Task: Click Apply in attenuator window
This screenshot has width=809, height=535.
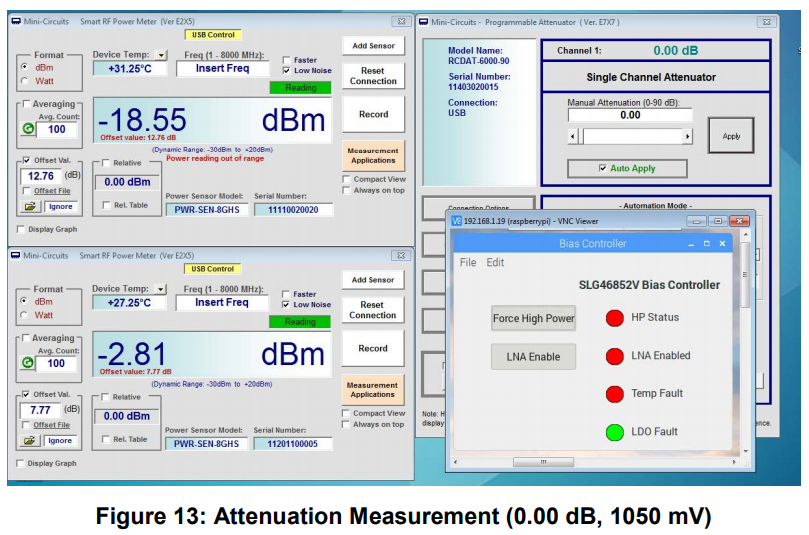Action: pyautogui.click(x=731, y=136)
